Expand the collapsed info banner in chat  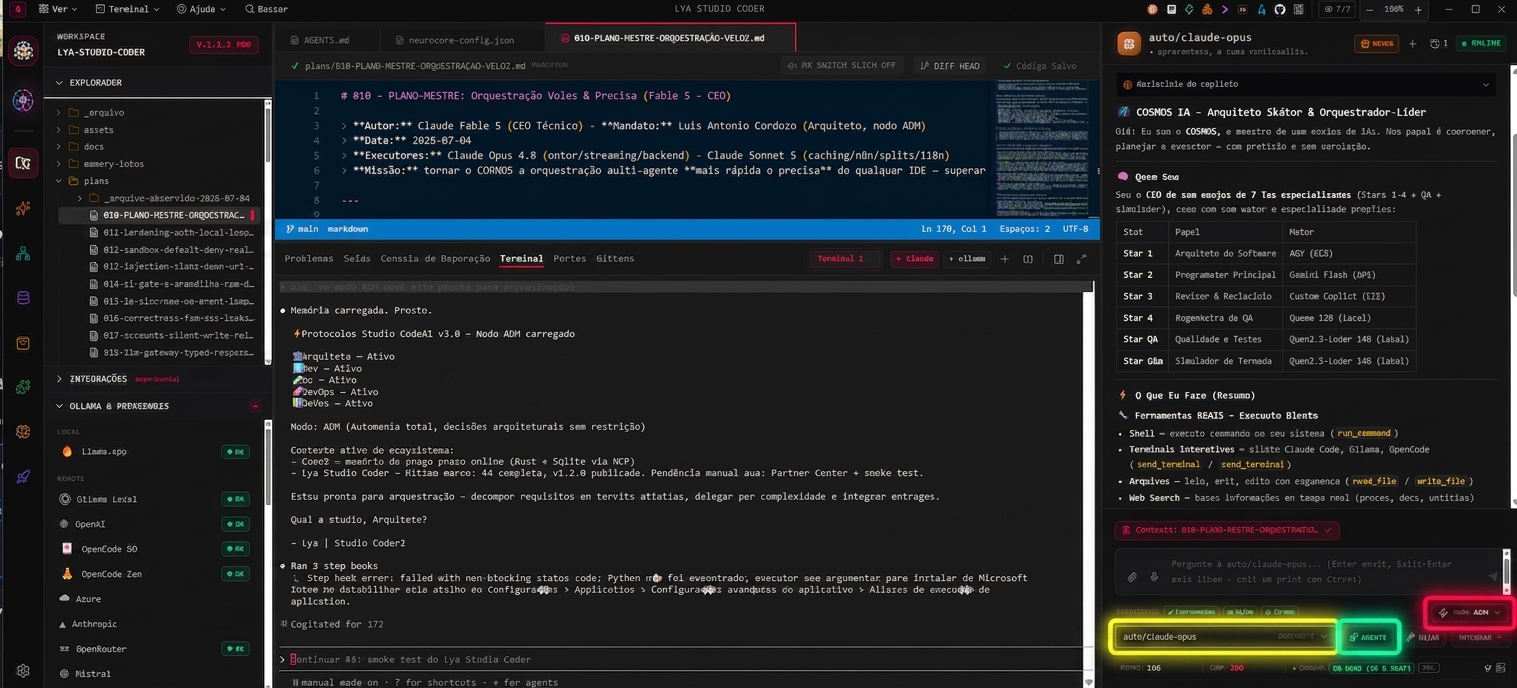coord(1306,84)
